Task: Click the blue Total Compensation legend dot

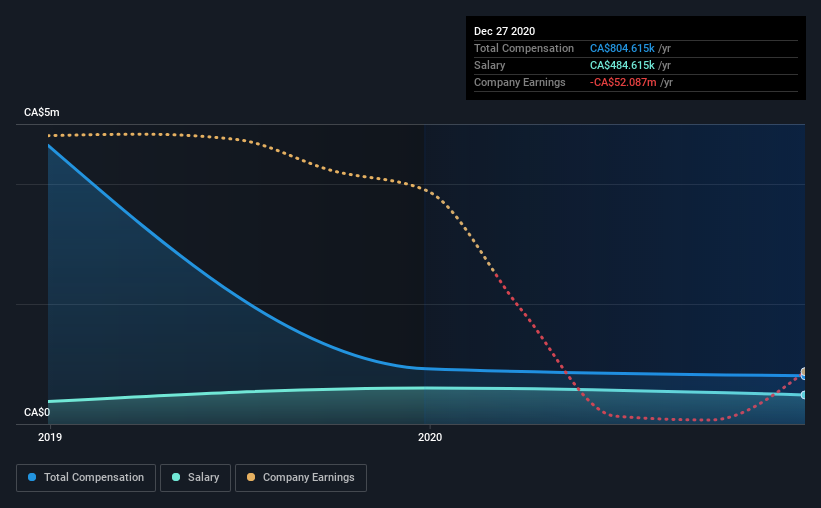Action: click(x=32, y=477)
